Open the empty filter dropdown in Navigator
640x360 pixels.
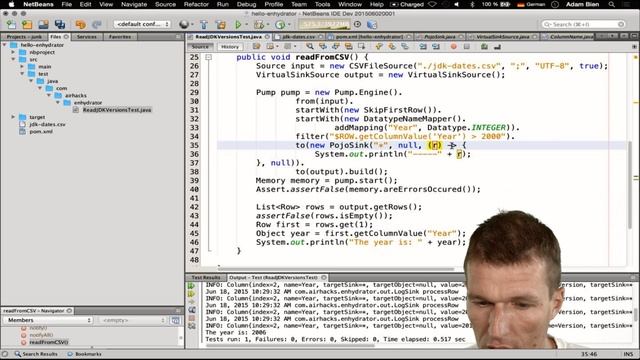pos(133,320)
